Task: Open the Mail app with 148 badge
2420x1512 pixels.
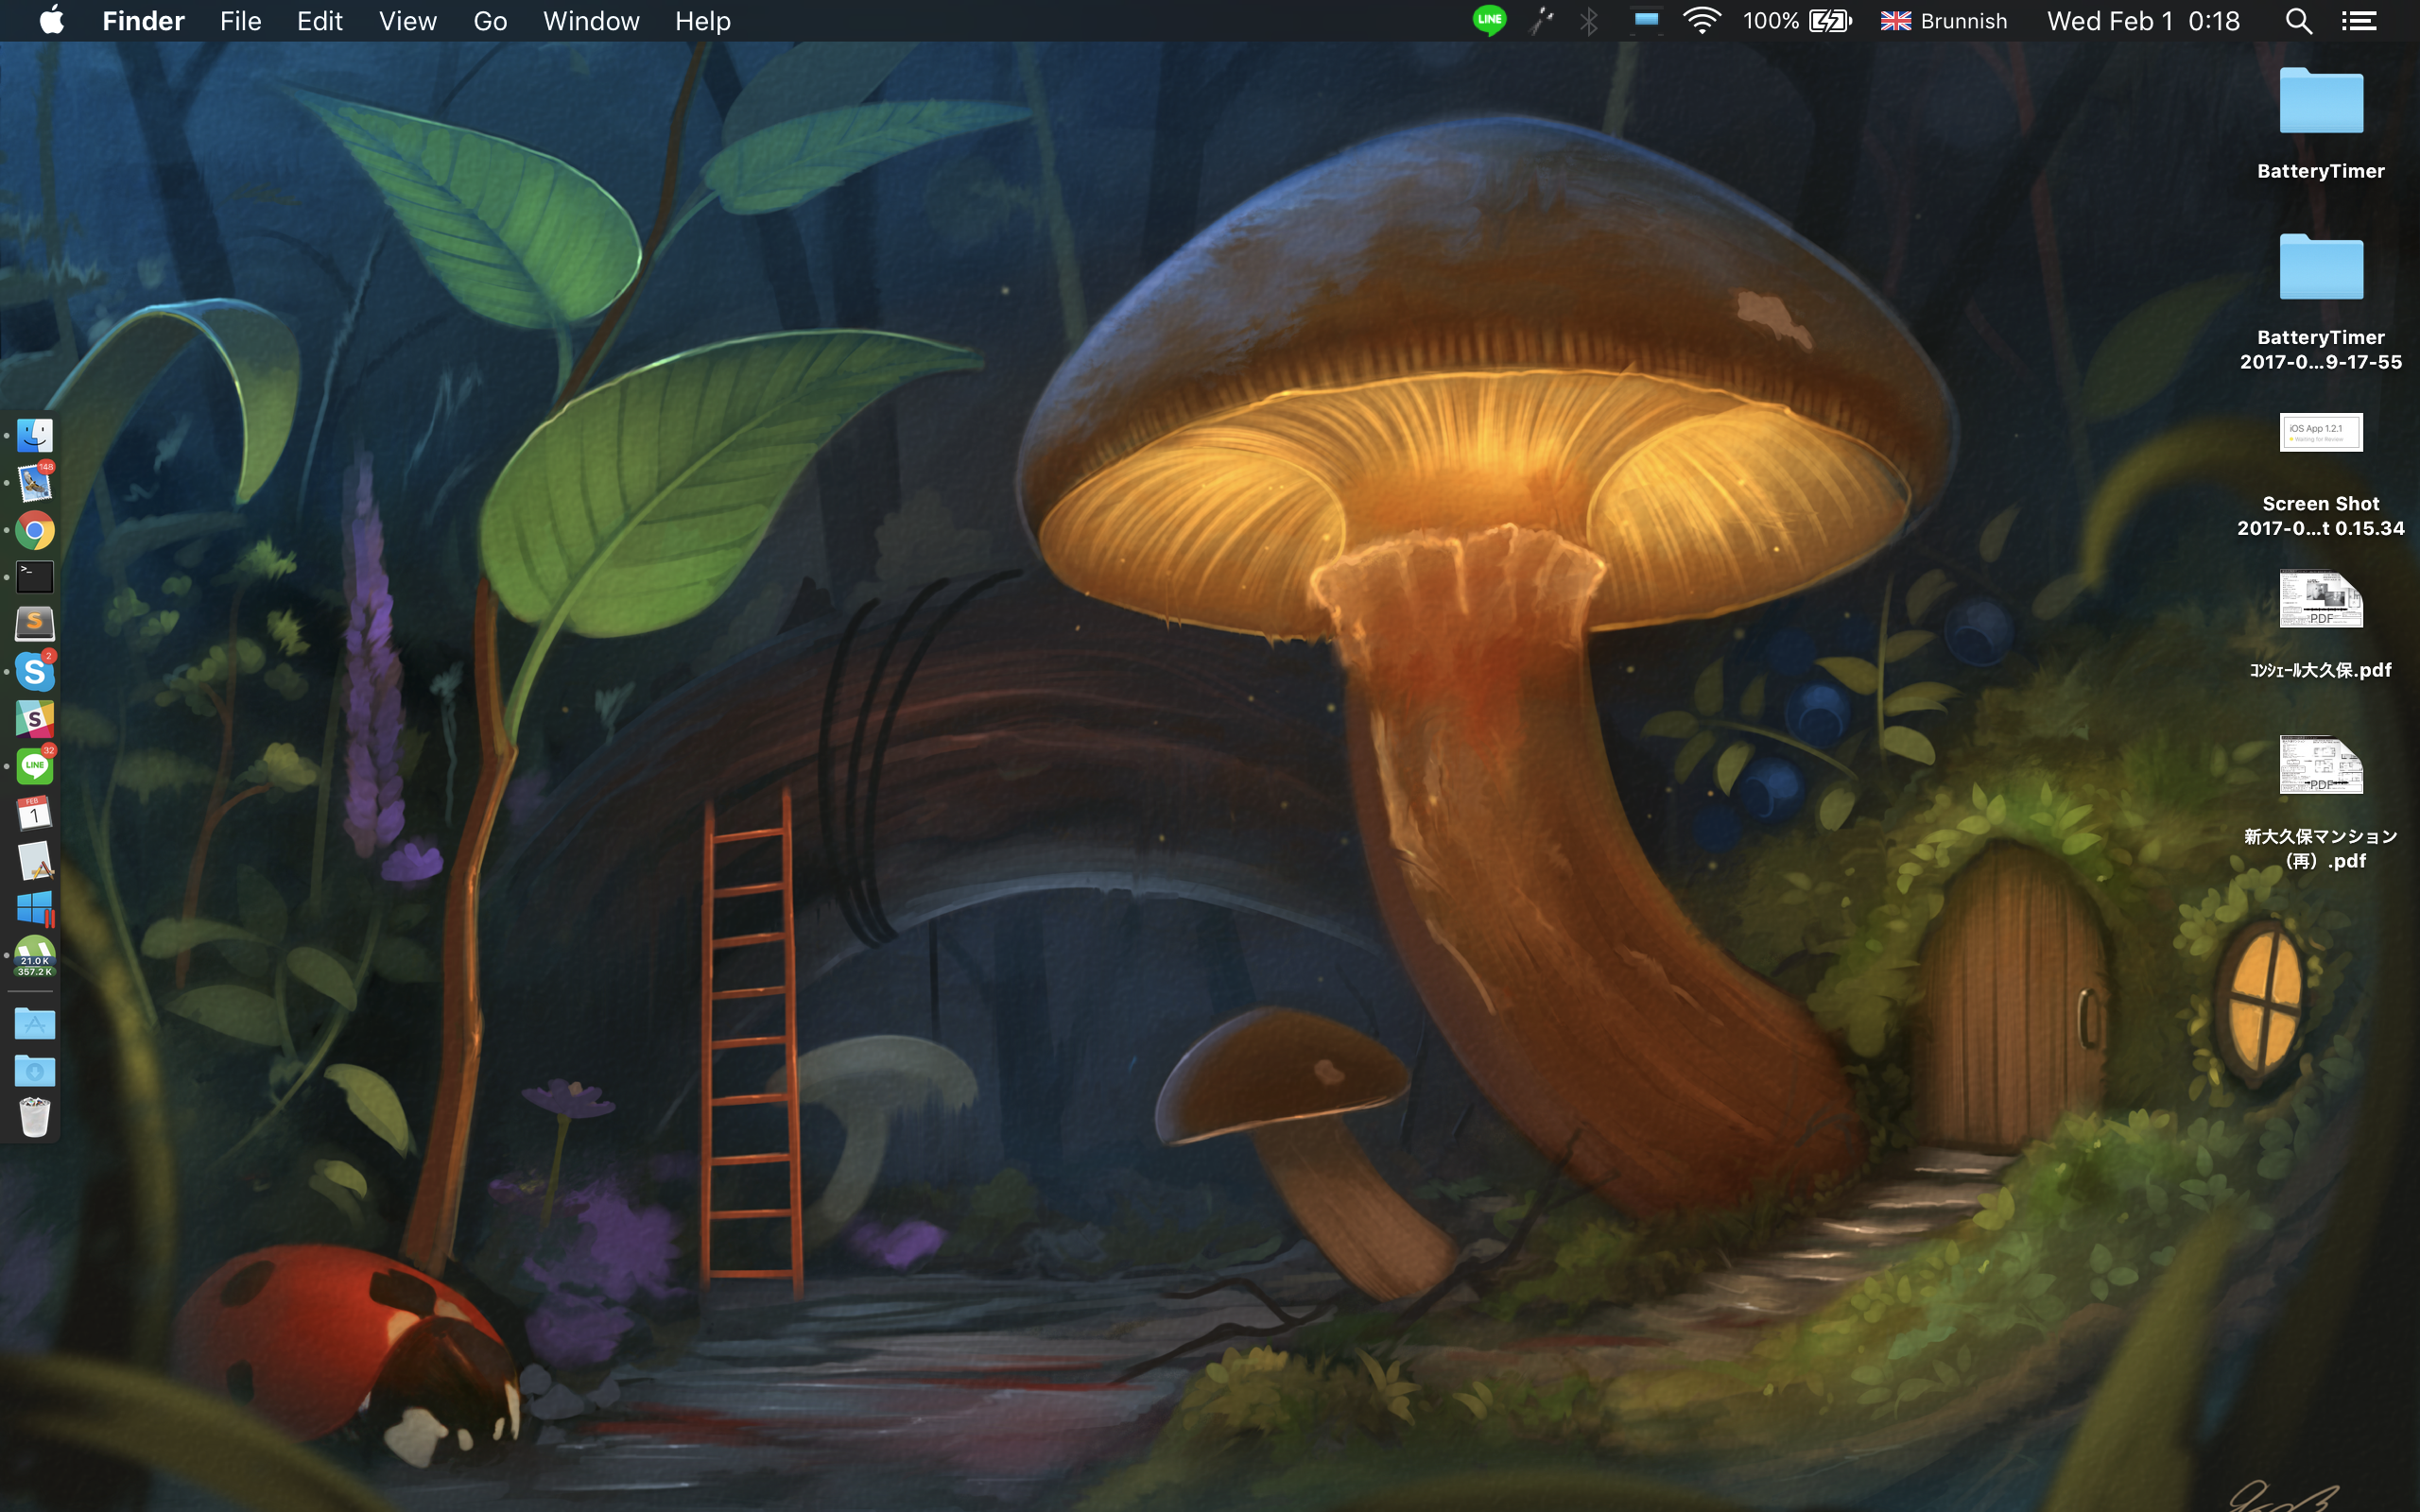Action: coord(35,483)
